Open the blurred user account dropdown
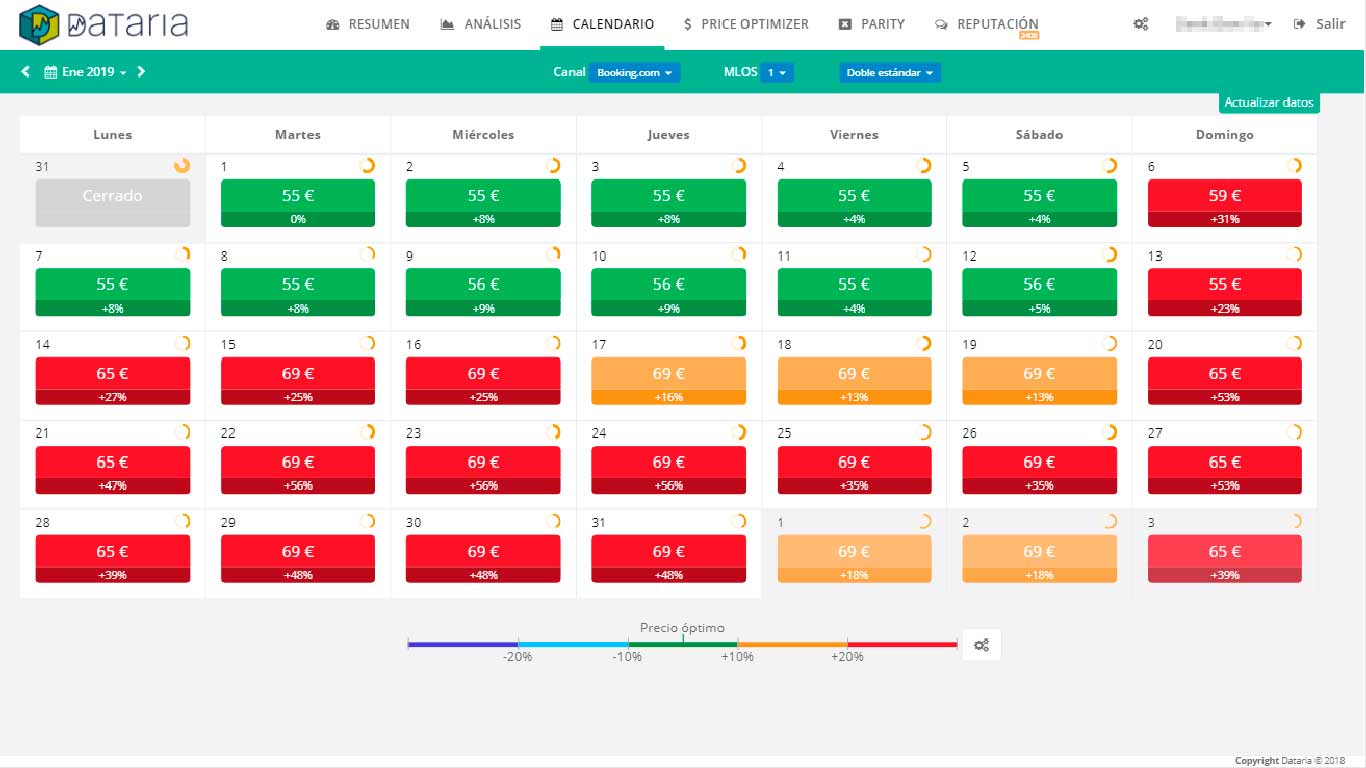The width and height of the screenshot is (1366, 768). (x=1224, y=24)
